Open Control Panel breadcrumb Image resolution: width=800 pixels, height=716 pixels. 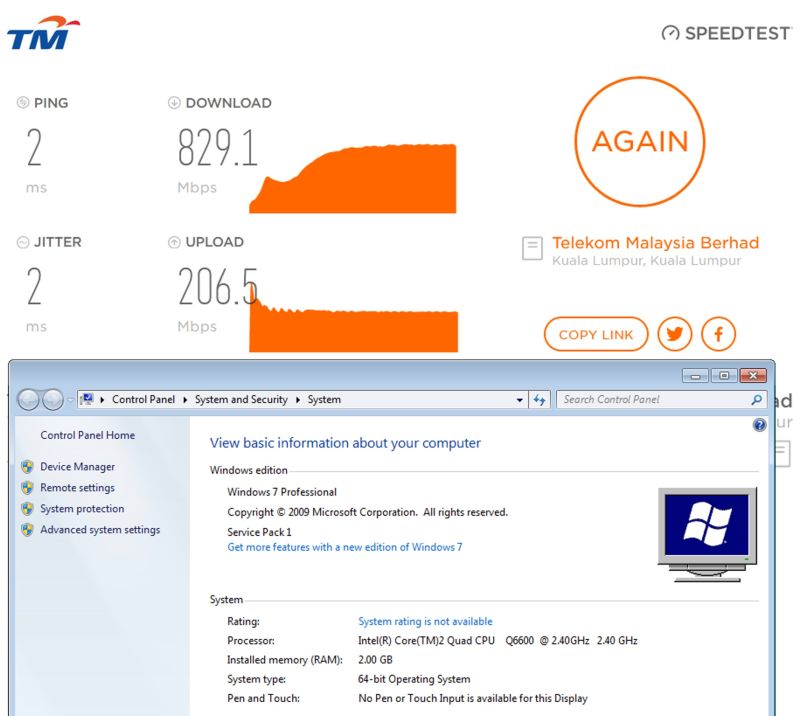[143, 399]
